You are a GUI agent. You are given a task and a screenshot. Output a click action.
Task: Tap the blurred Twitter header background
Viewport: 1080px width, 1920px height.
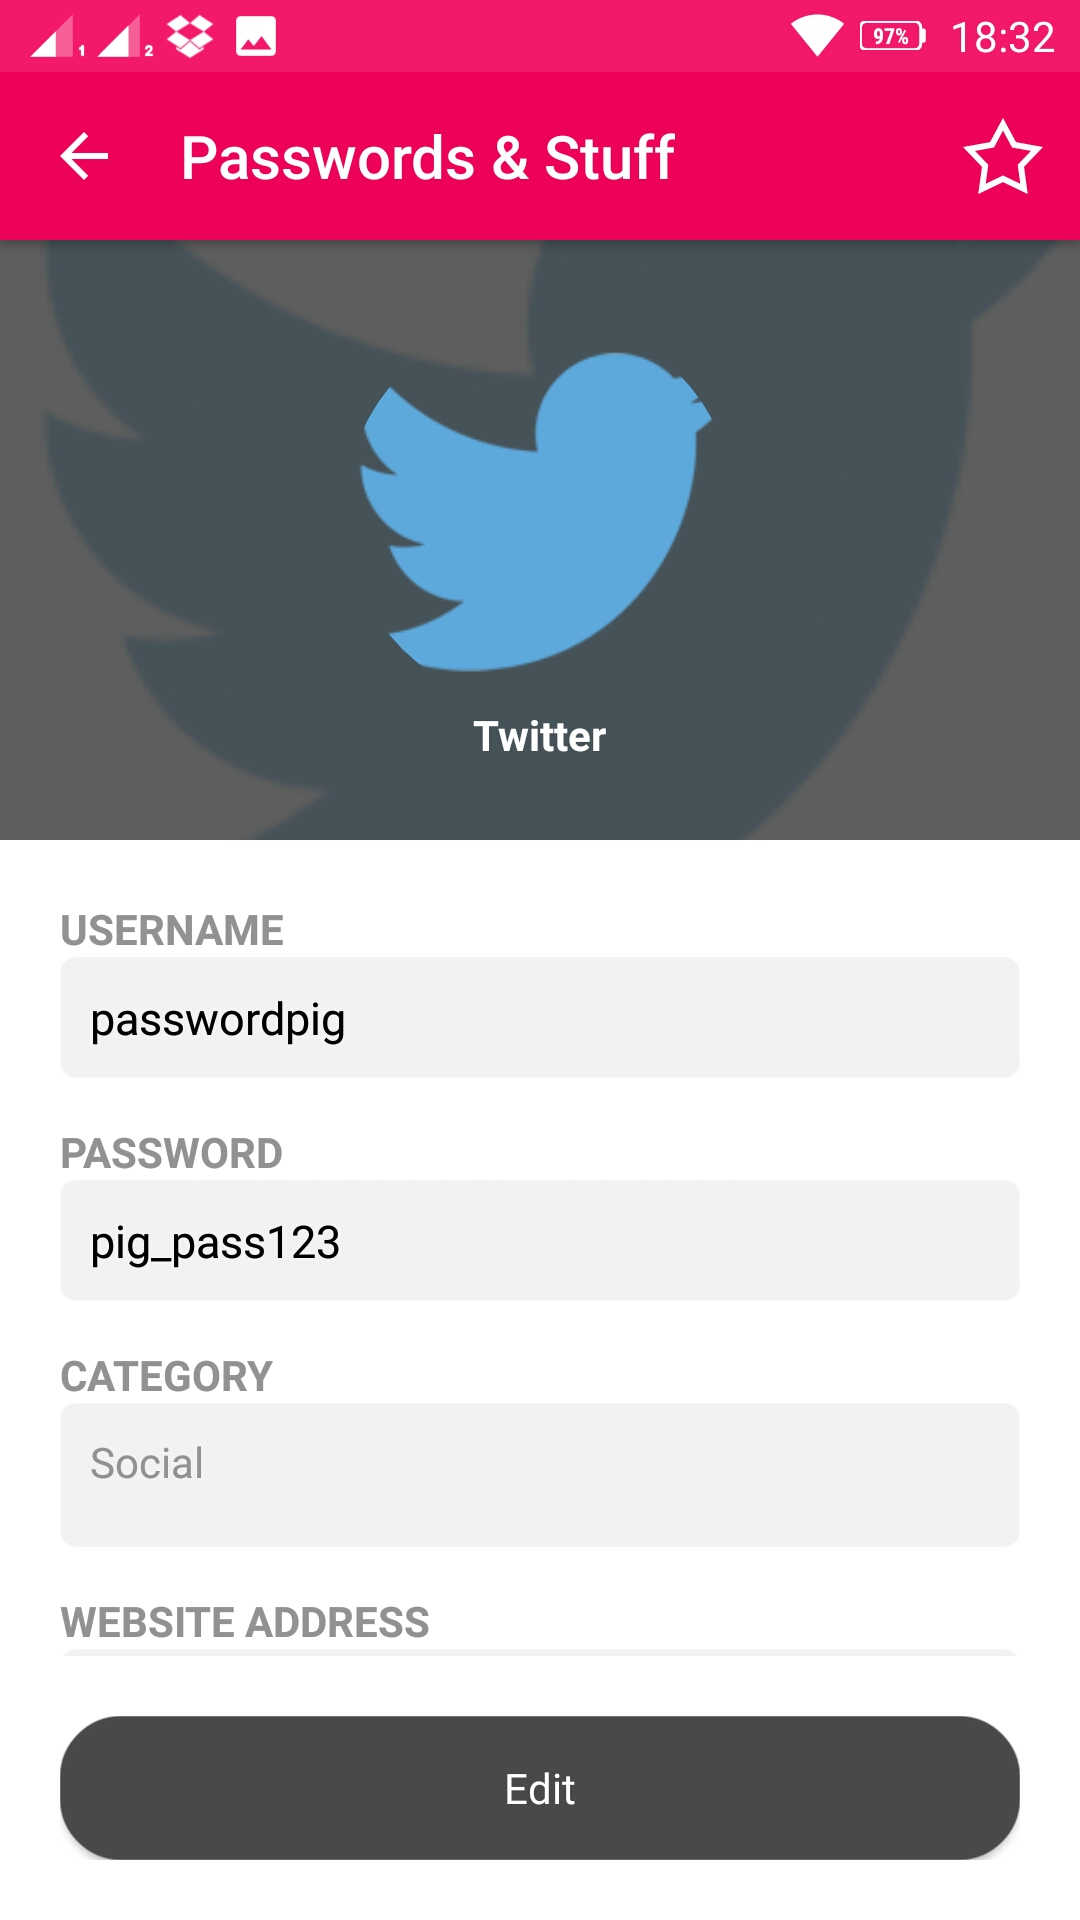pos(540,540)
